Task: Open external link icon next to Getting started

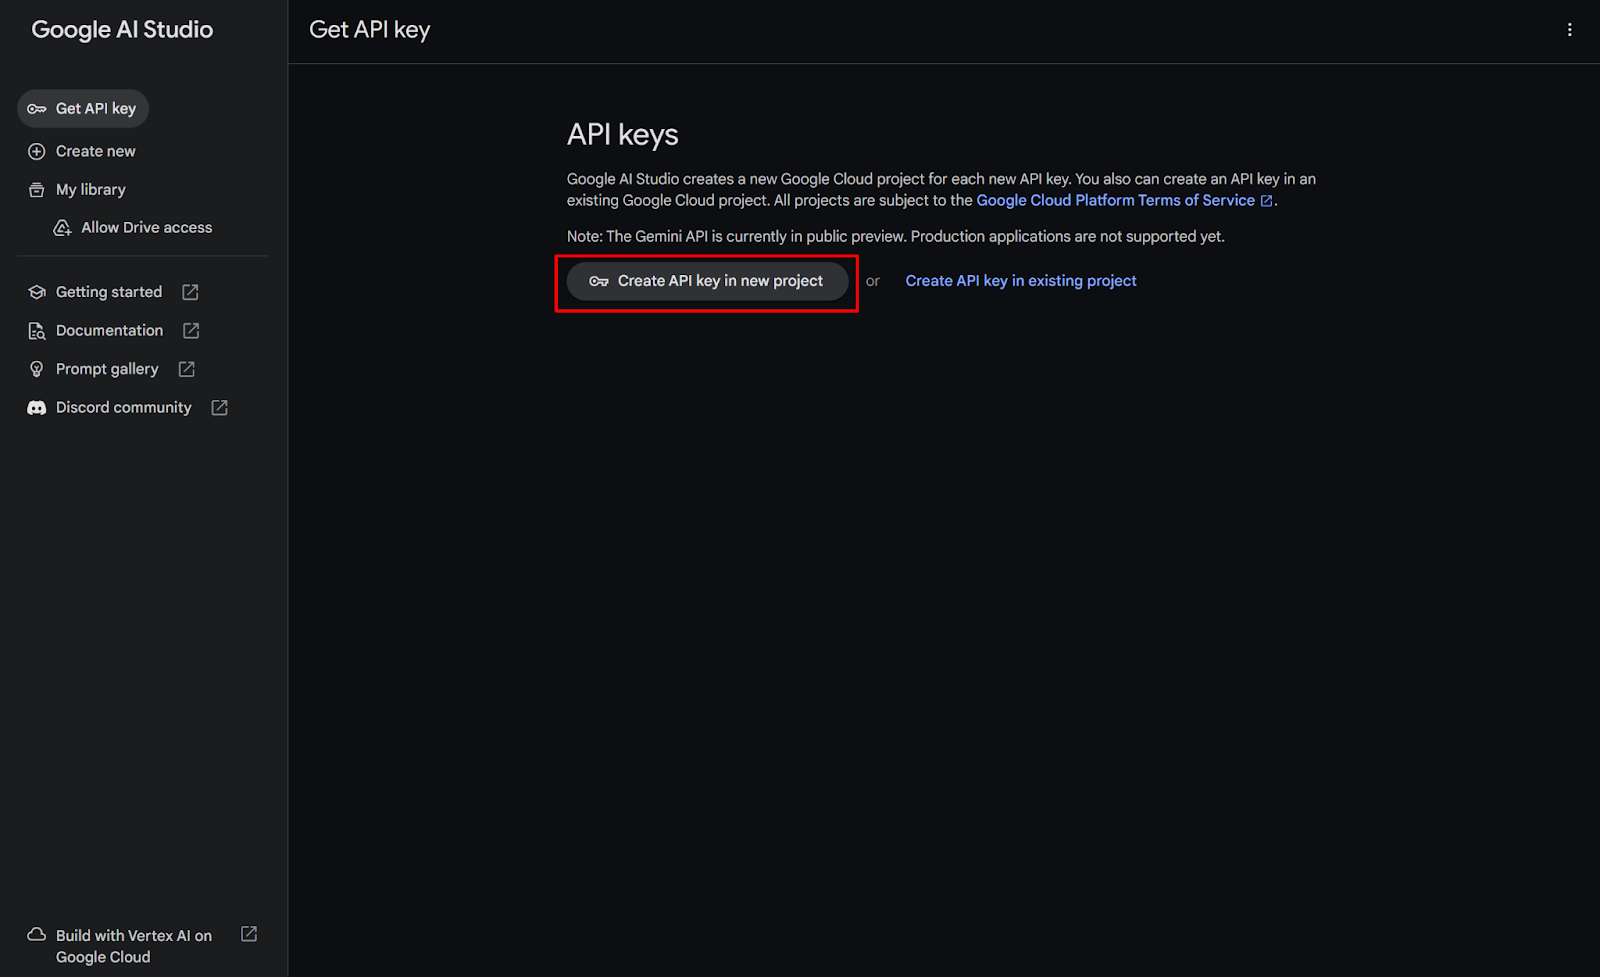Action: 190,292
